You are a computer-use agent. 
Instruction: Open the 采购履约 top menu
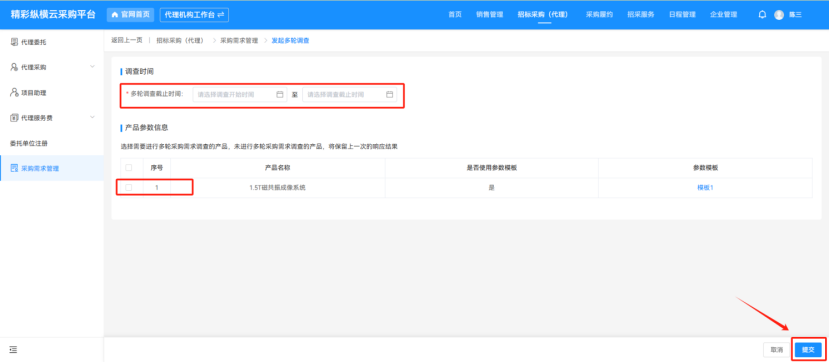[600, 15]
